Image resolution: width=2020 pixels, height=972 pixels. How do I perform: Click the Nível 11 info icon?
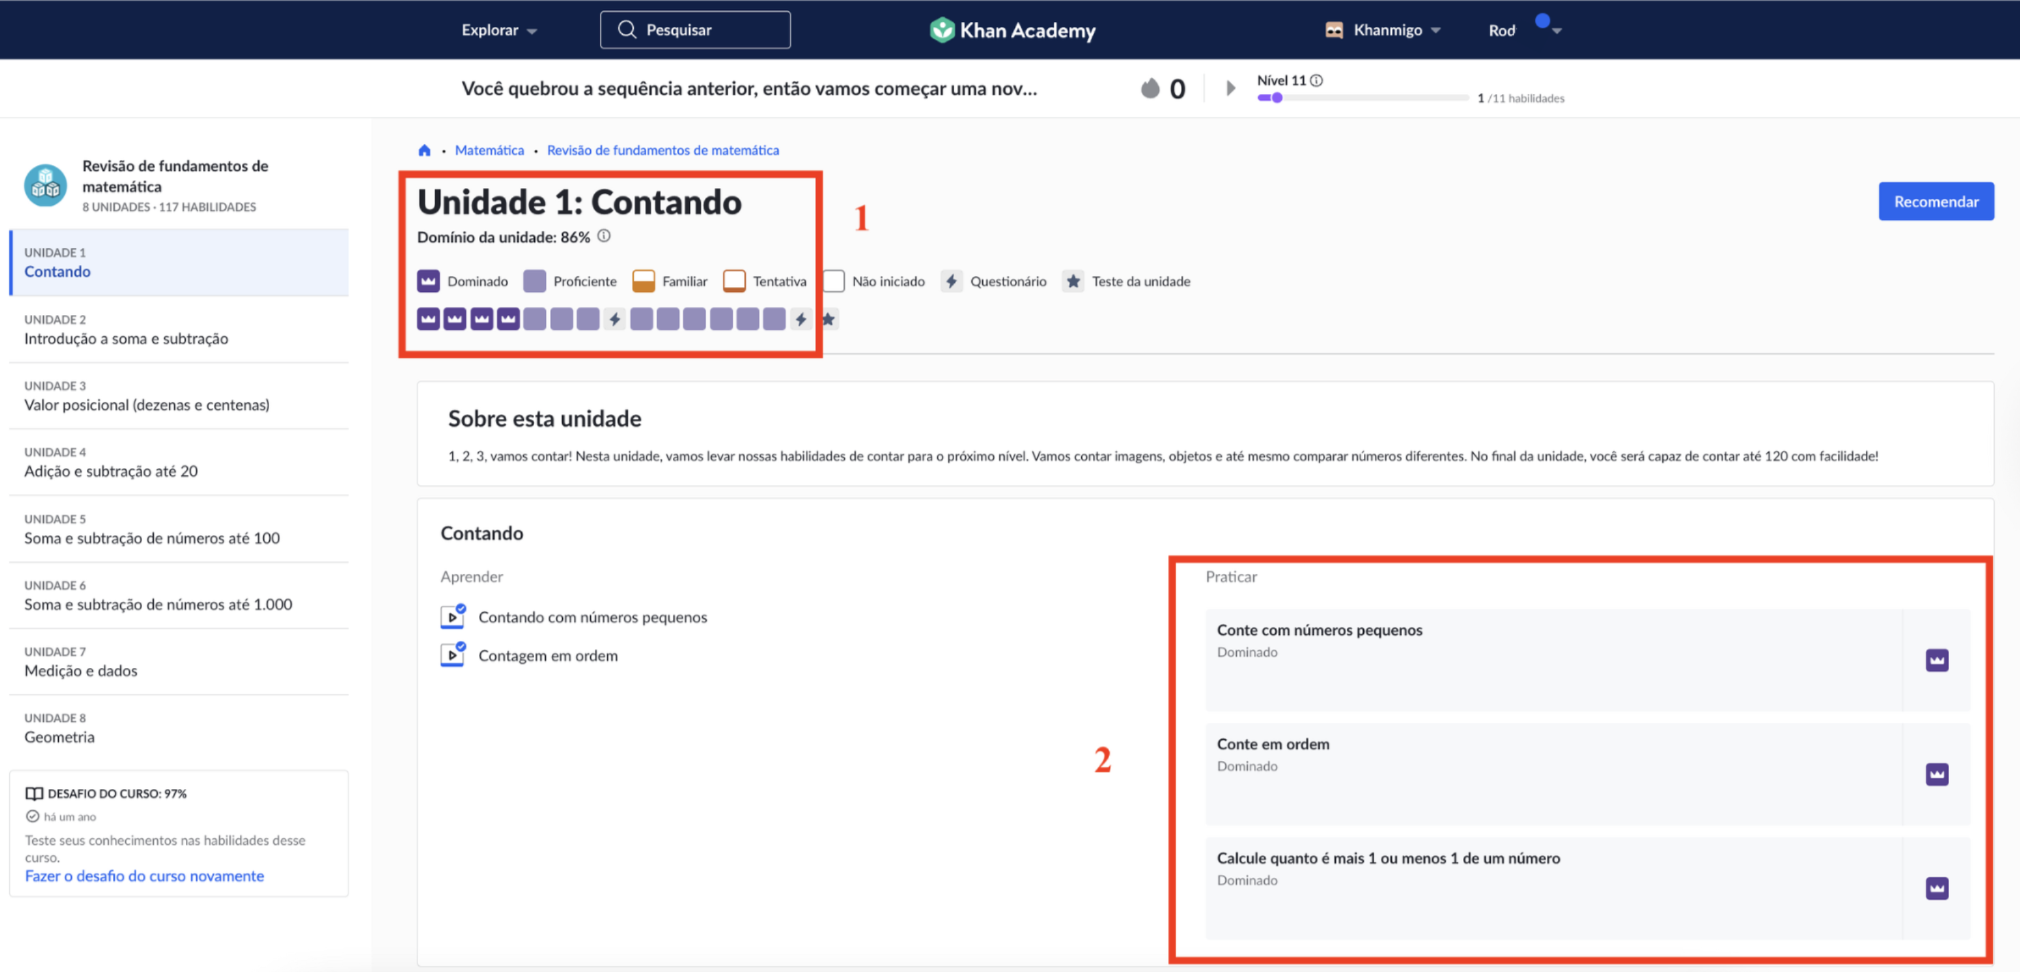click(1317, 80)
